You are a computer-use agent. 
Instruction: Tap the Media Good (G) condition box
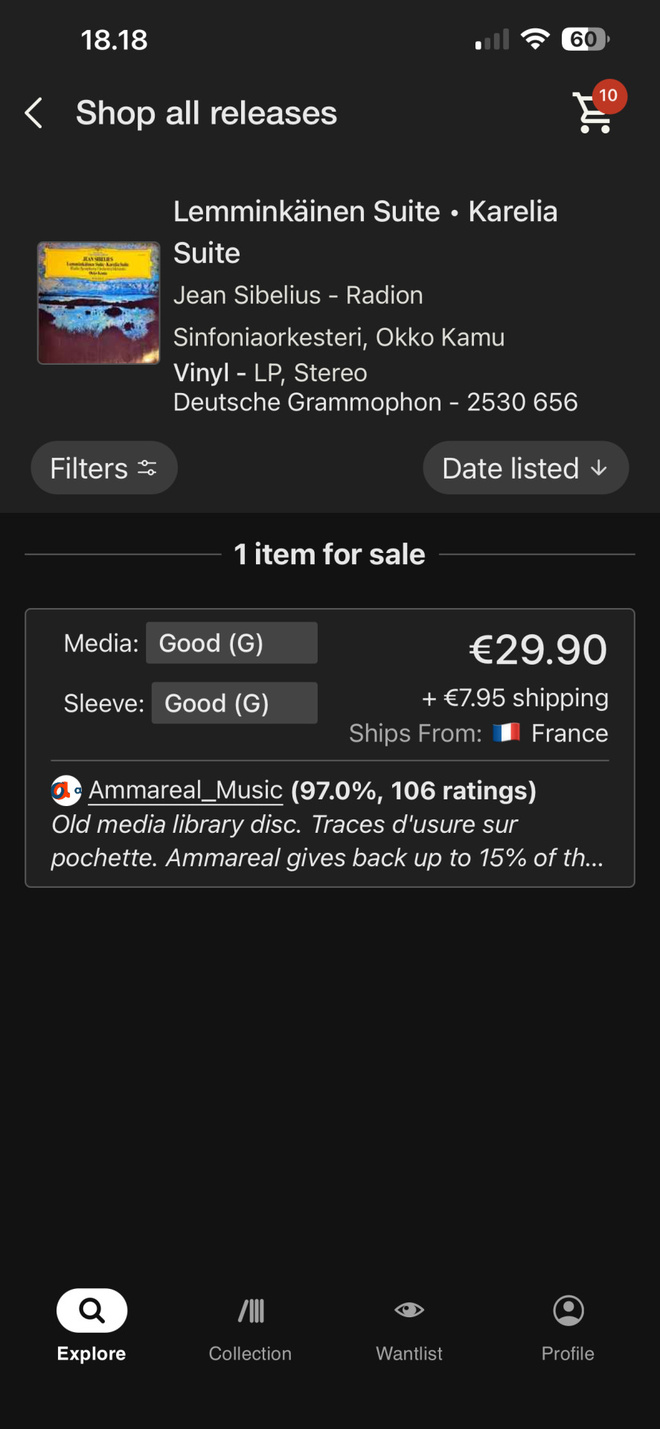(231, 643)
